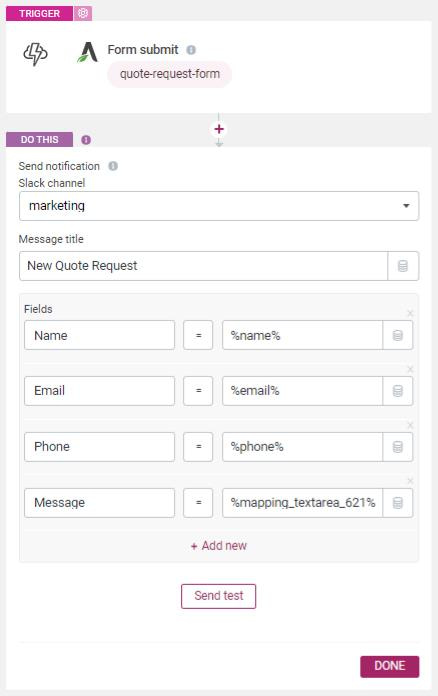Click the plus icon to add step
The width and height of the screenshot is (438, 696).
(x=219, y=129)
